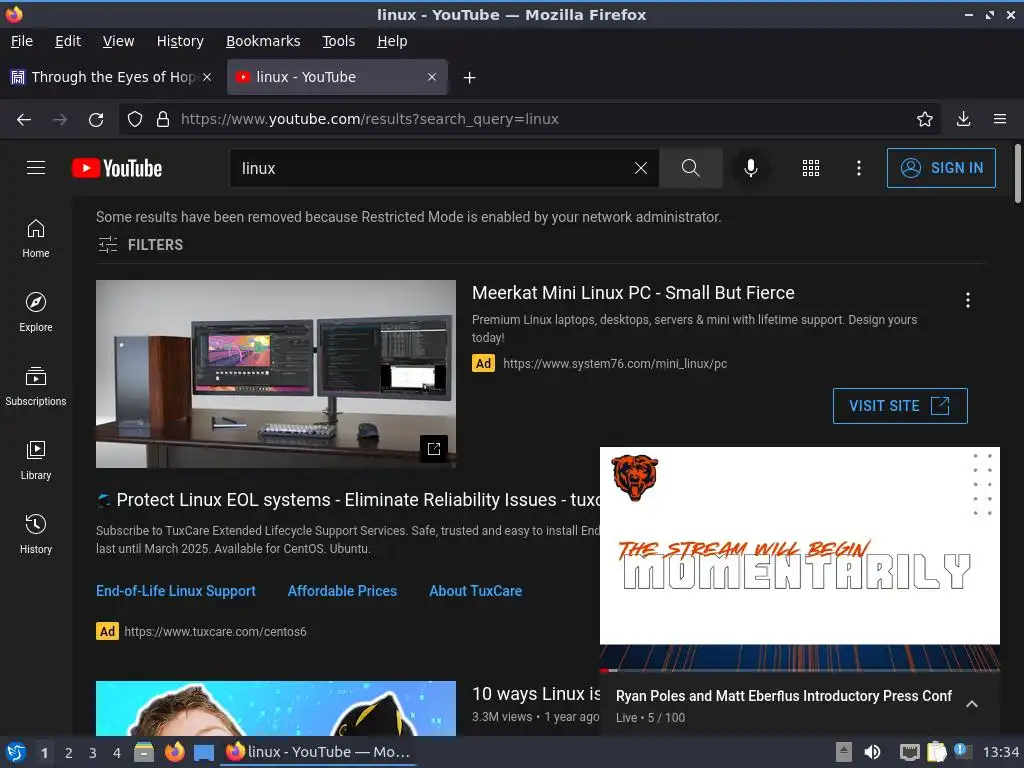Open 10 ways Linux video thumbnail
Screen dimensions: 1024x768
[276, 709]
